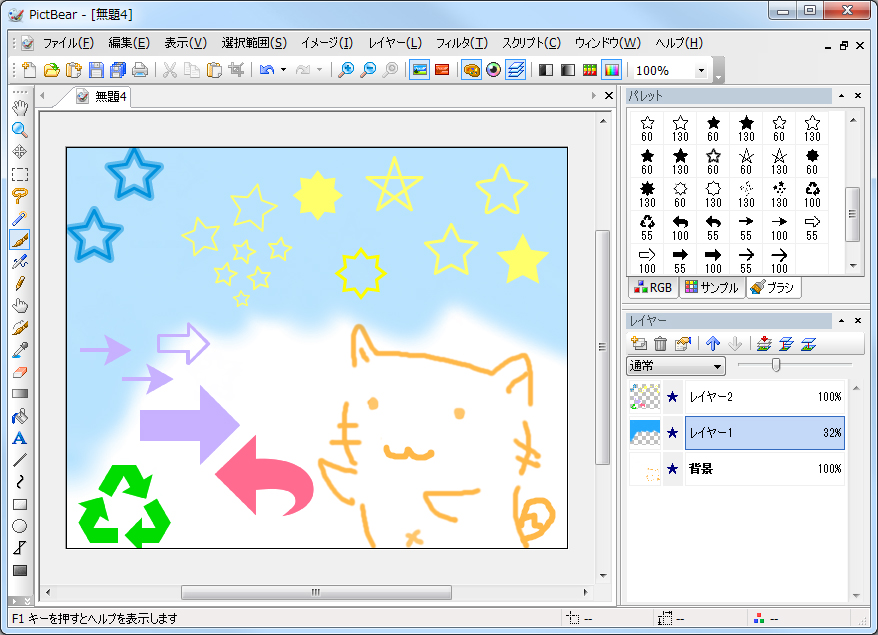Toggle the layer window toolbar button

(516, 70)
